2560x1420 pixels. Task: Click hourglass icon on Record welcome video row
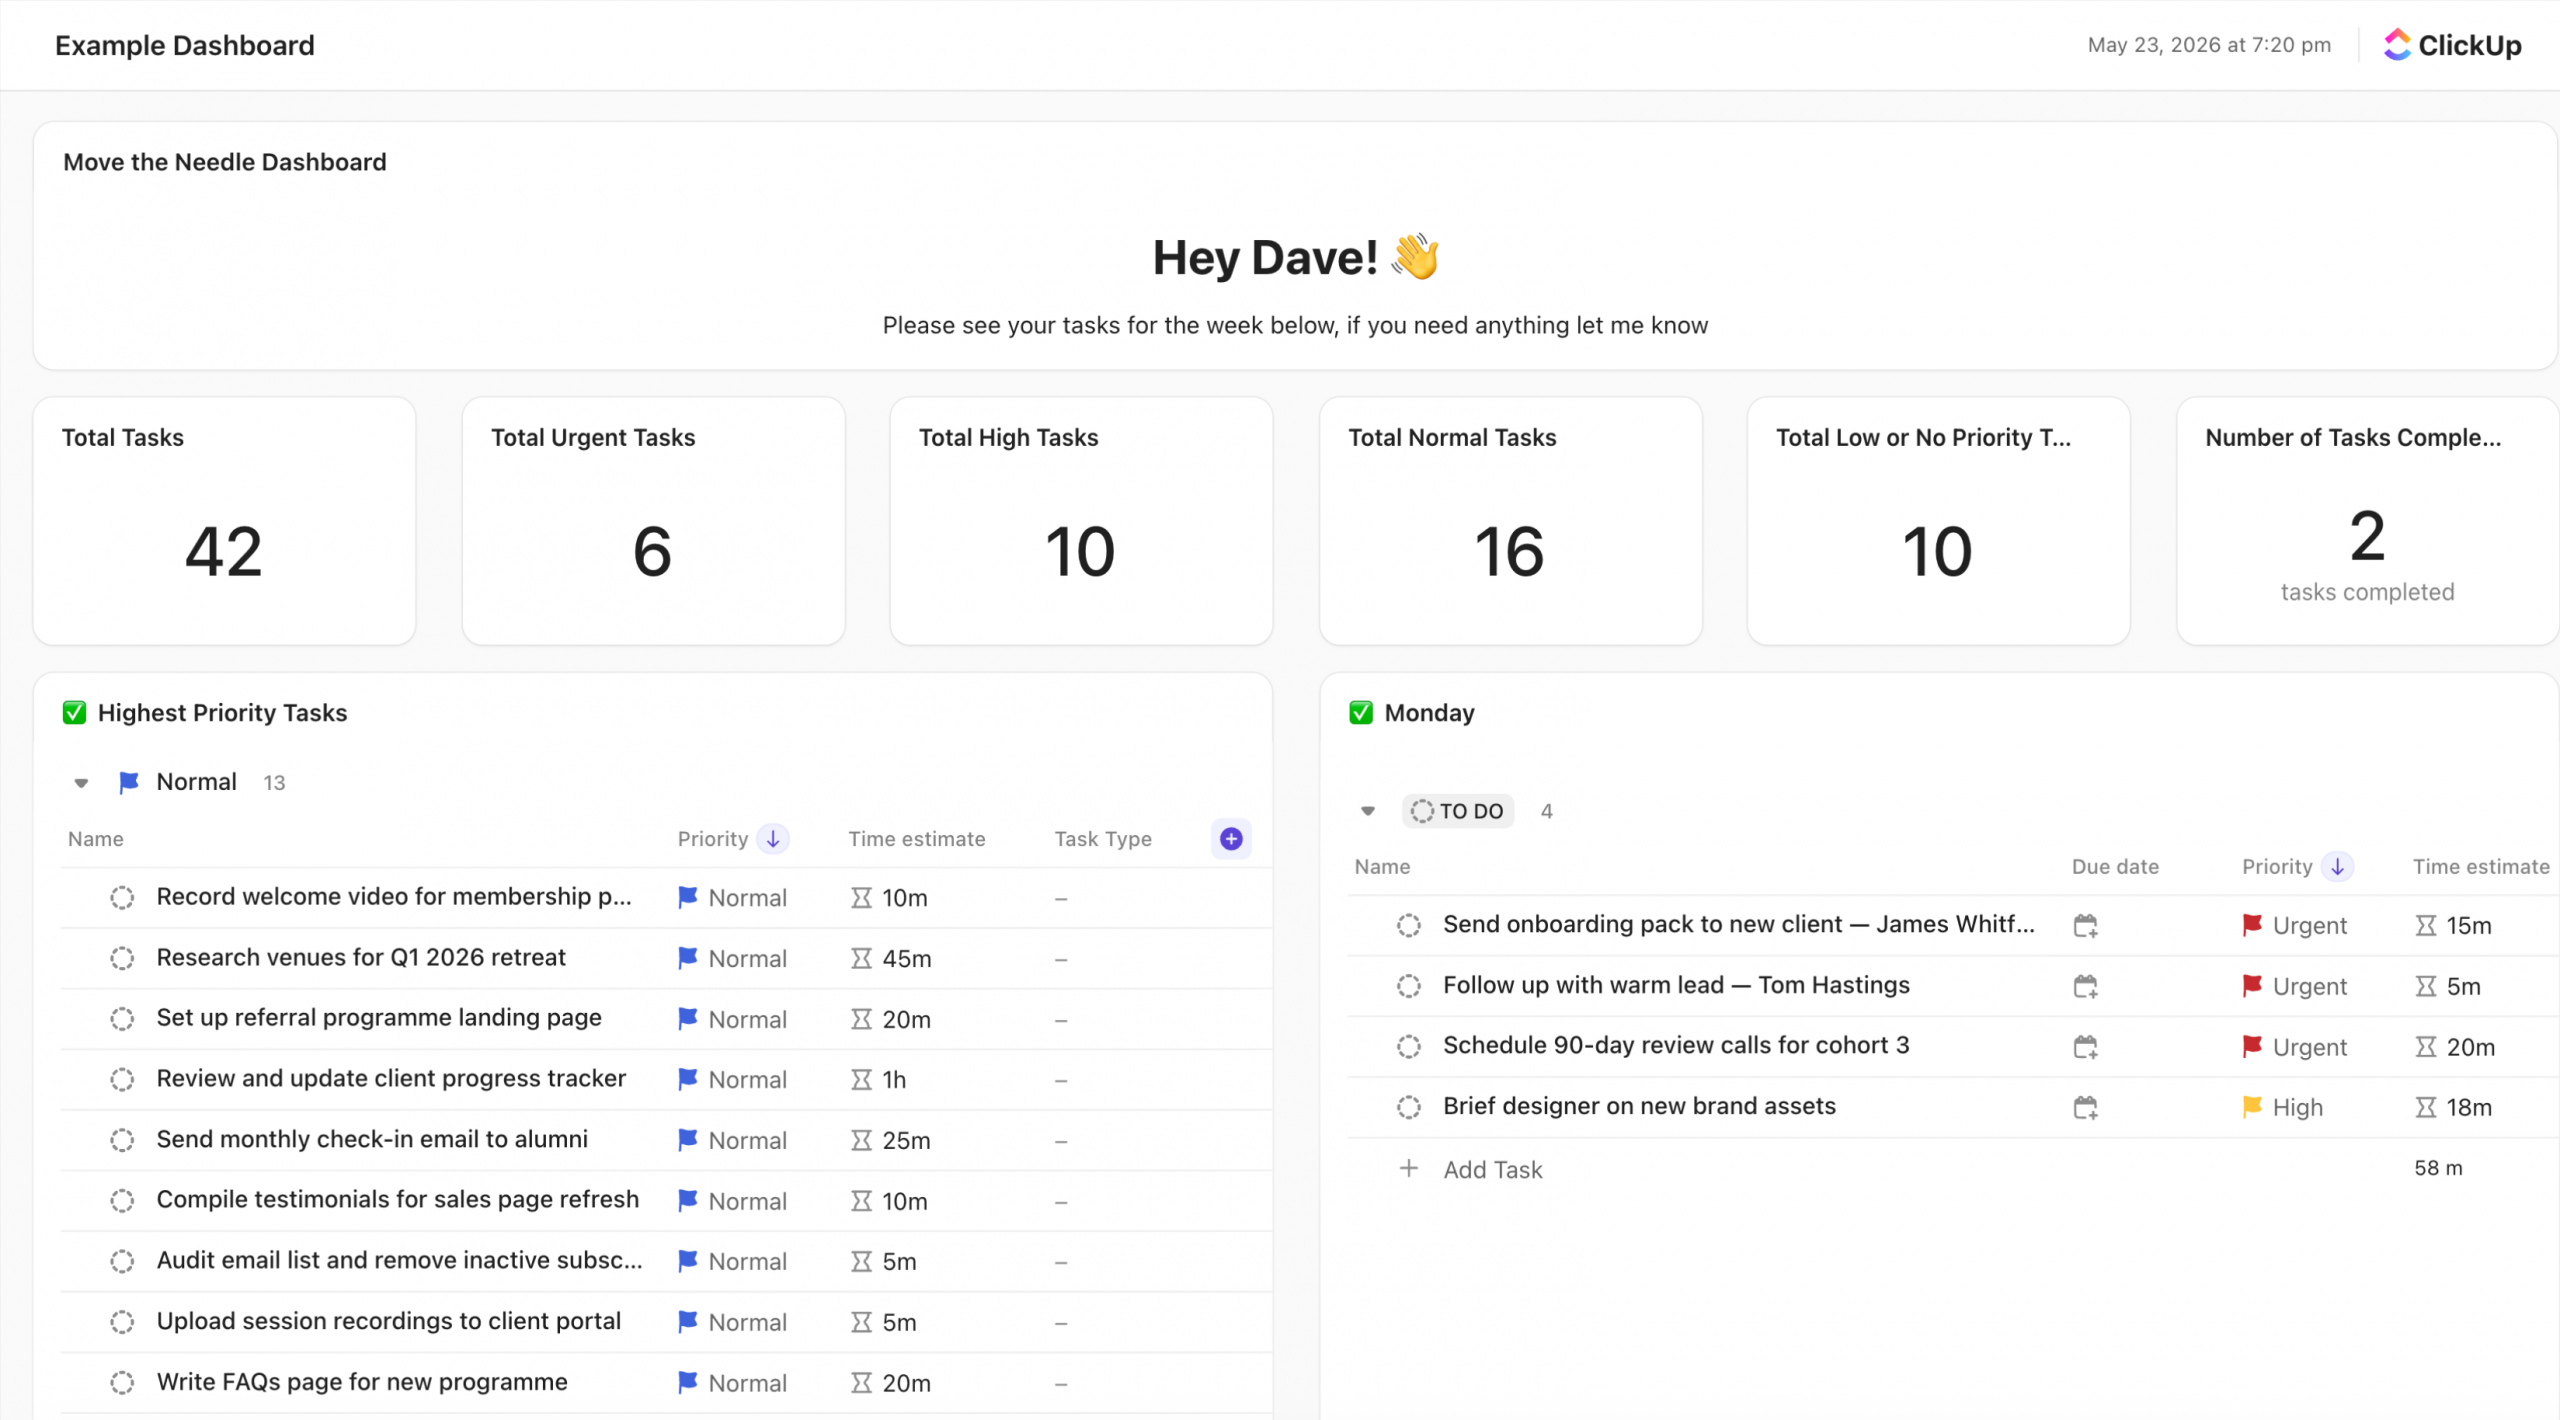coord(861,898)
